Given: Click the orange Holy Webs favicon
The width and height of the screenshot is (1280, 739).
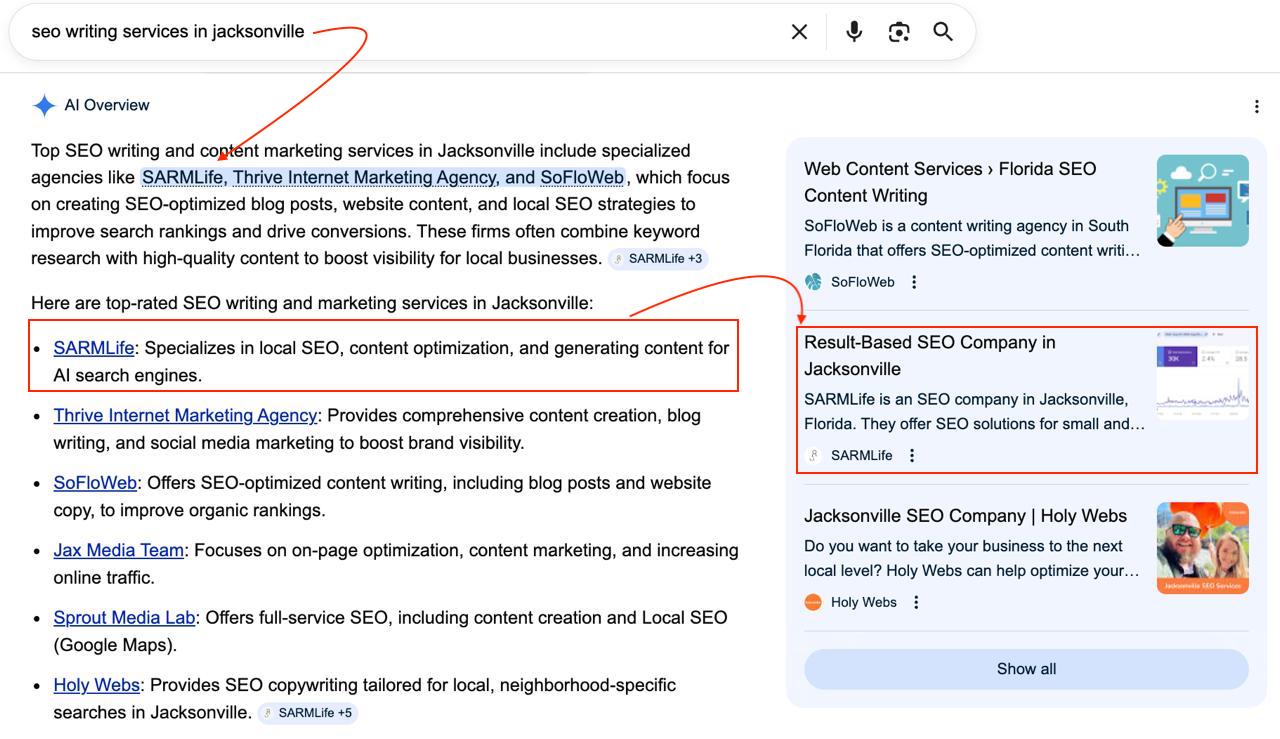Looking at the screenshot, I should (x=813, y=601).
